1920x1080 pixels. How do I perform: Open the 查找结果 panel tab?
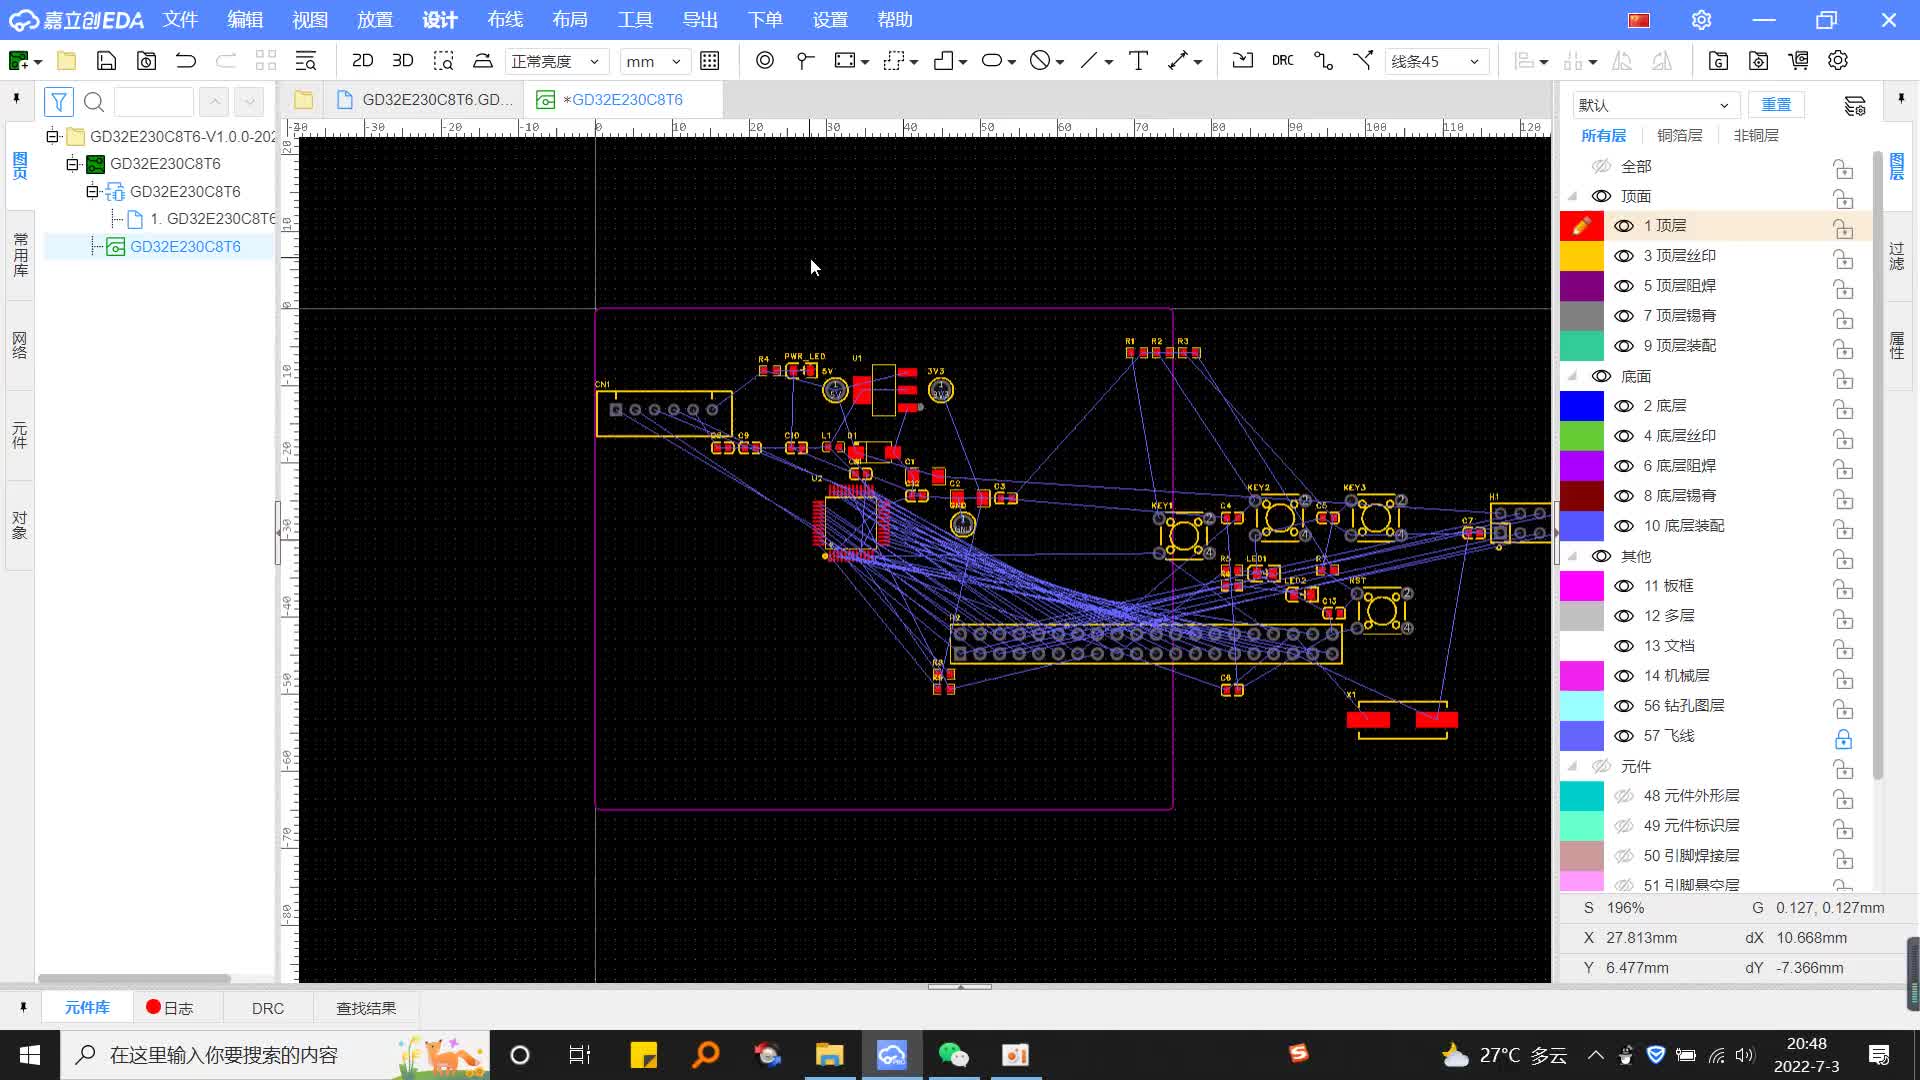click(366, 1008)
